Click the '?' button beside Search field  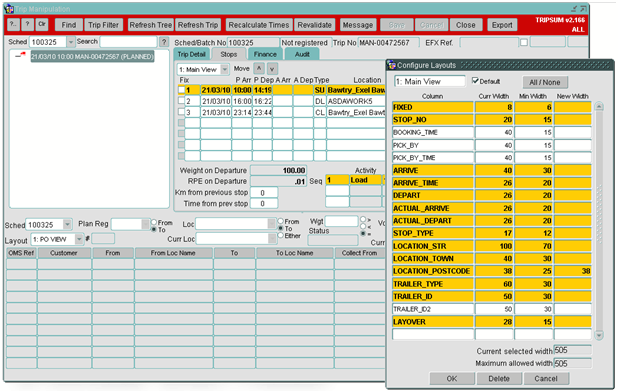(164, 42)
